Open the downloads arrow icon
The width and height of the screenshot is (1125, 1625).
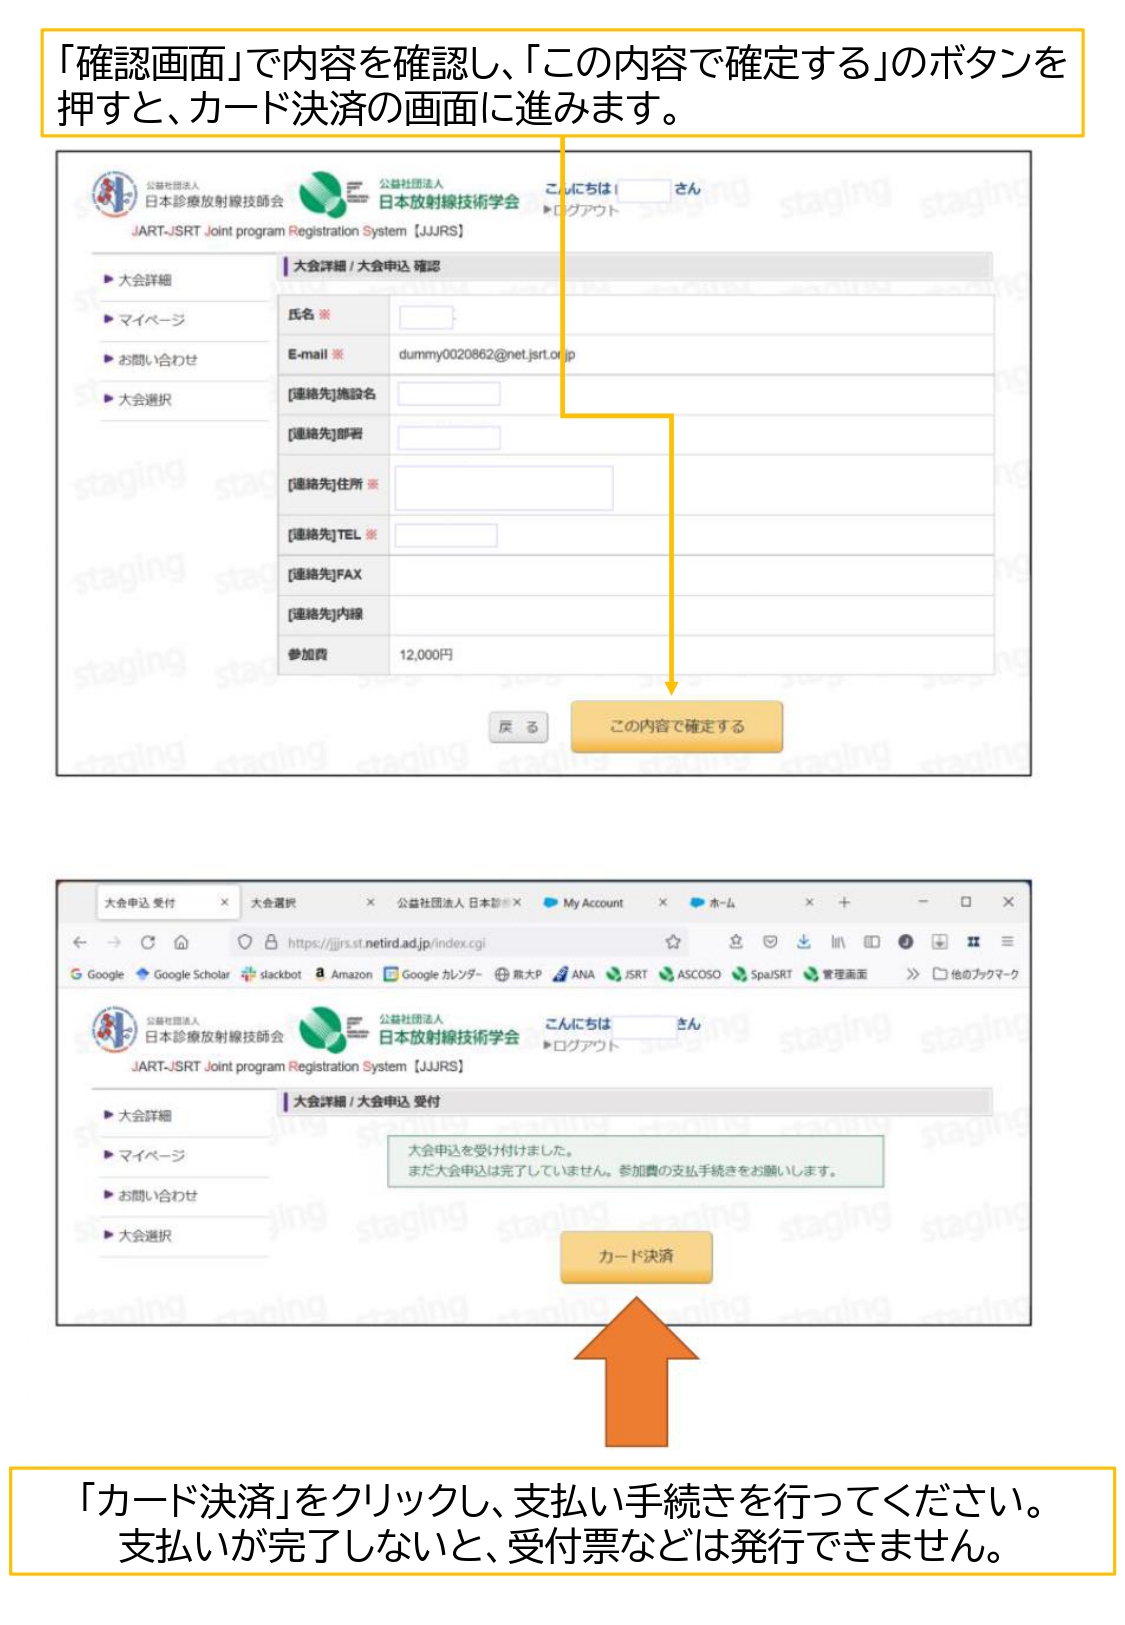pos(803,942)
